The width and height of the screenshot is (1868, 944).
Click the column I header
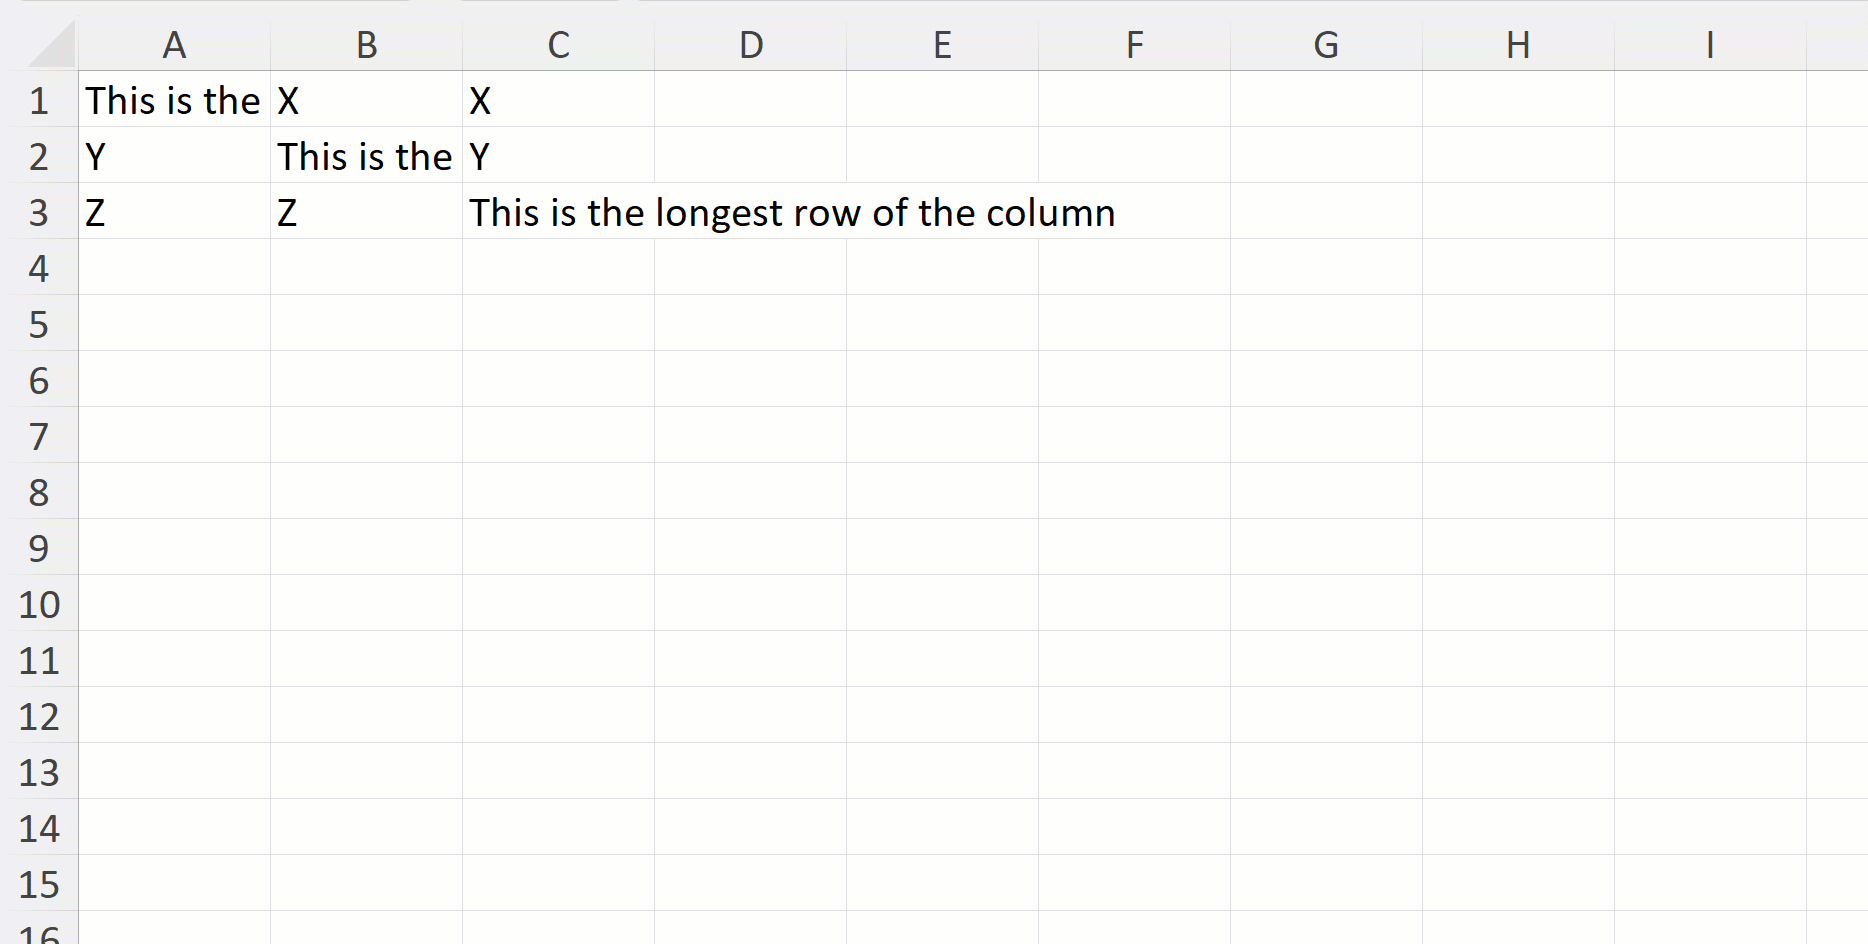tap(1710, 45)
